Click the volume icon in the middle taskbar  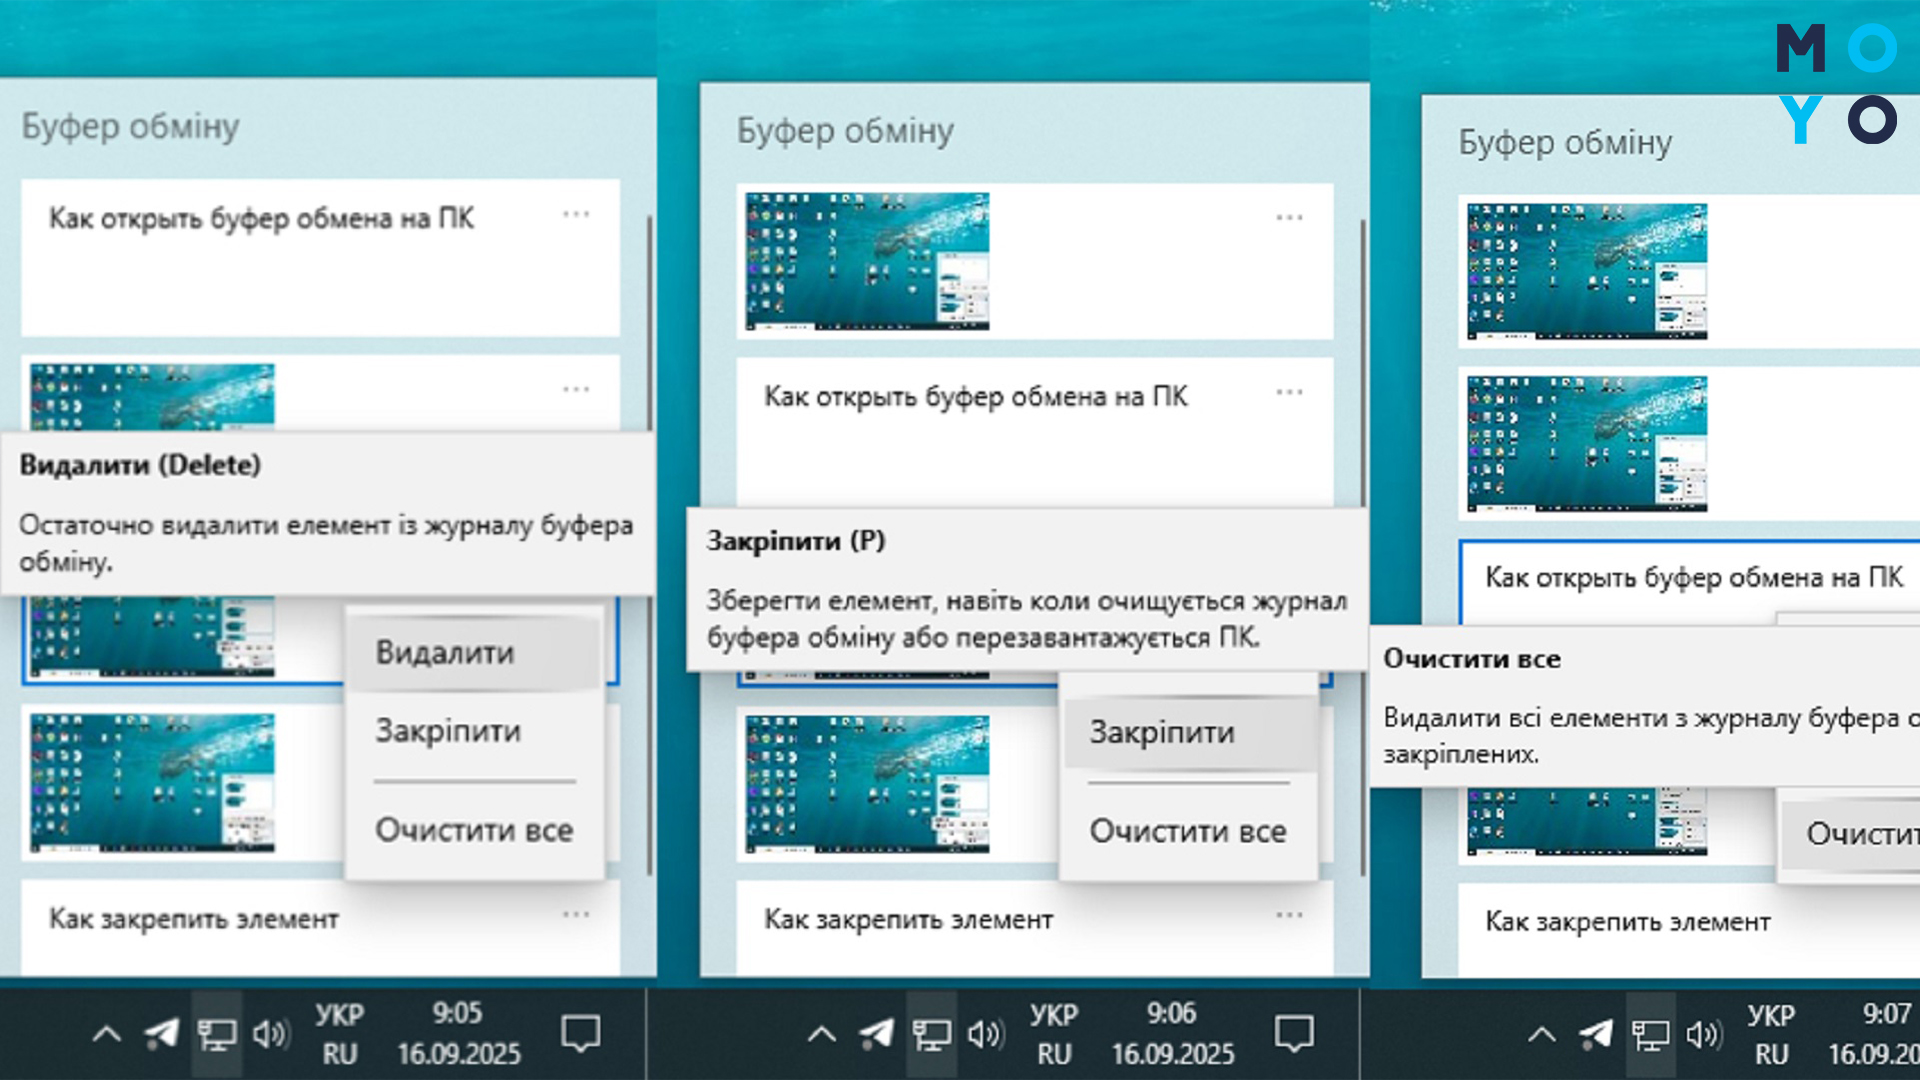point(986,1036)
